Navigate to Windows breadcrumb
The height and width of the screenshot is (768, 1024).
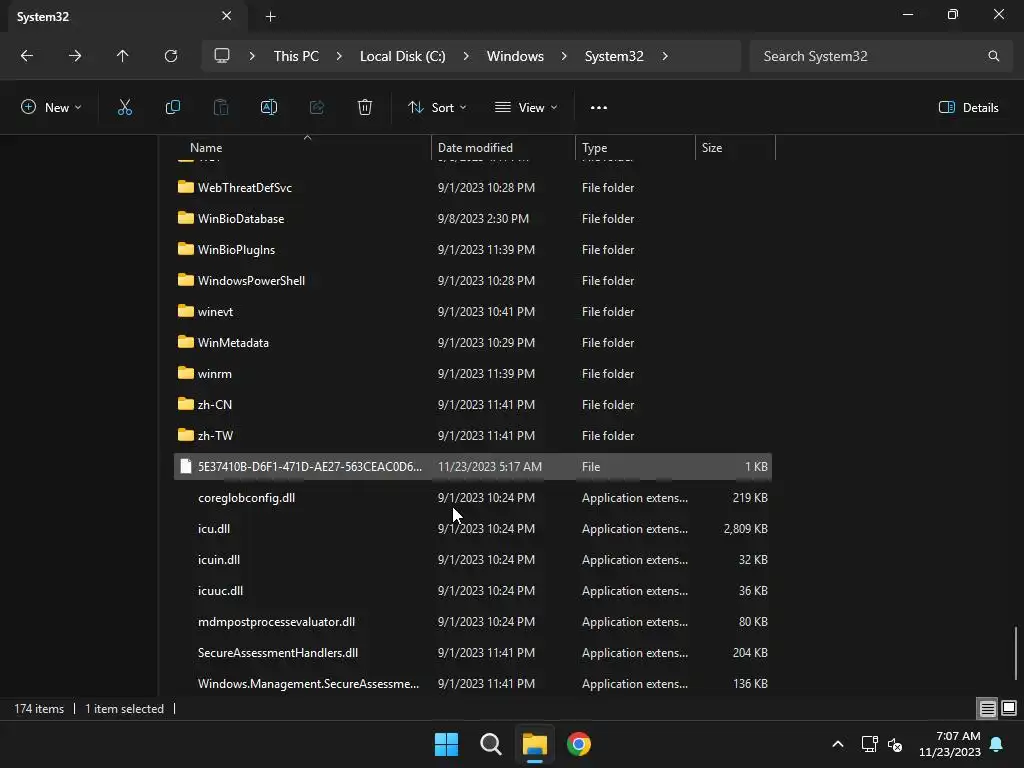pyautogui.click(x=515, y=56)
